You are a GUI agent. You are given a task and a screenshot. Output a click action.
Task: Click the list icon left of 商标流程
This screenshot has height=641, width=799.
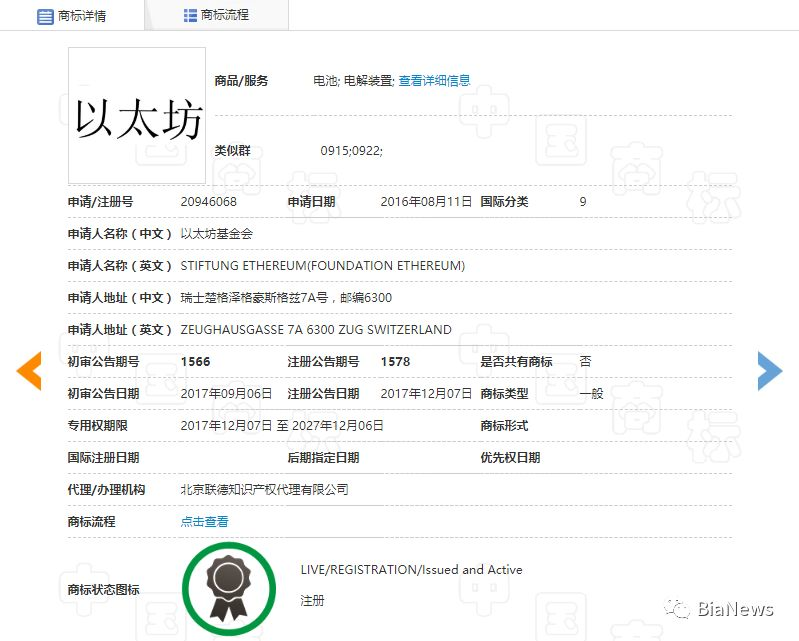coord(190,15)
